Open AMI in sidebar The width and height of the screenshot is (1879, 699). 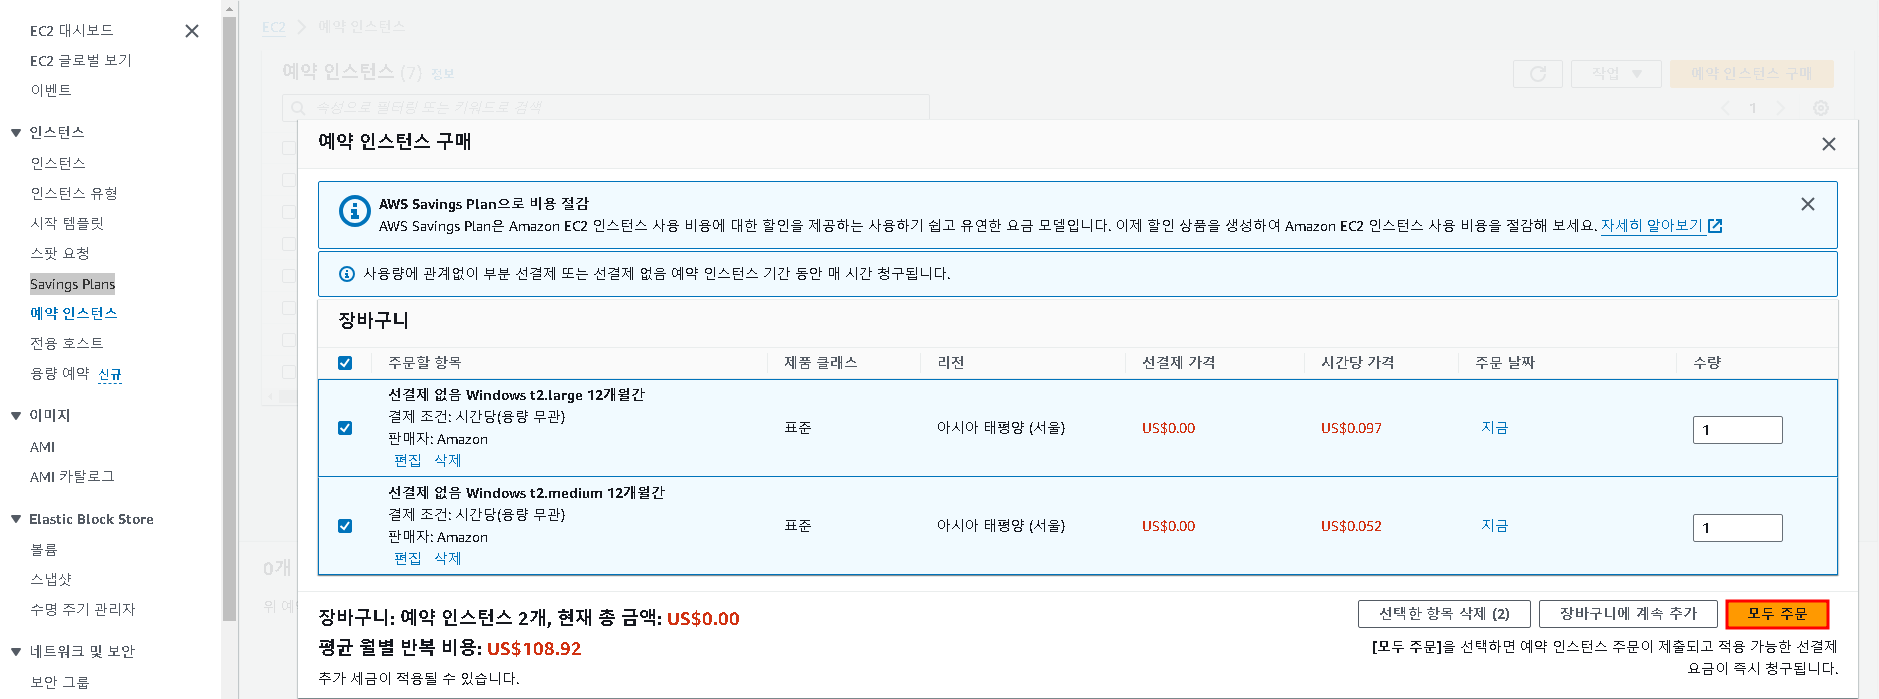pyautogui.click(x=43, y=448)
